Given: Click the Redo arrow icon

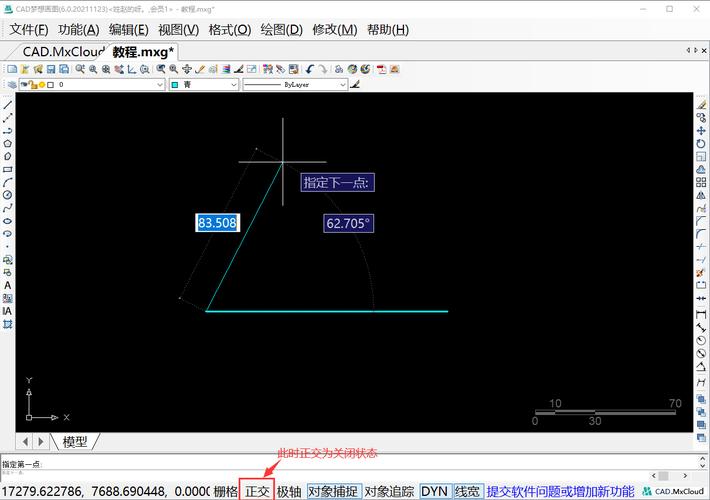Looking at the screenshot, I should (323, 69).
